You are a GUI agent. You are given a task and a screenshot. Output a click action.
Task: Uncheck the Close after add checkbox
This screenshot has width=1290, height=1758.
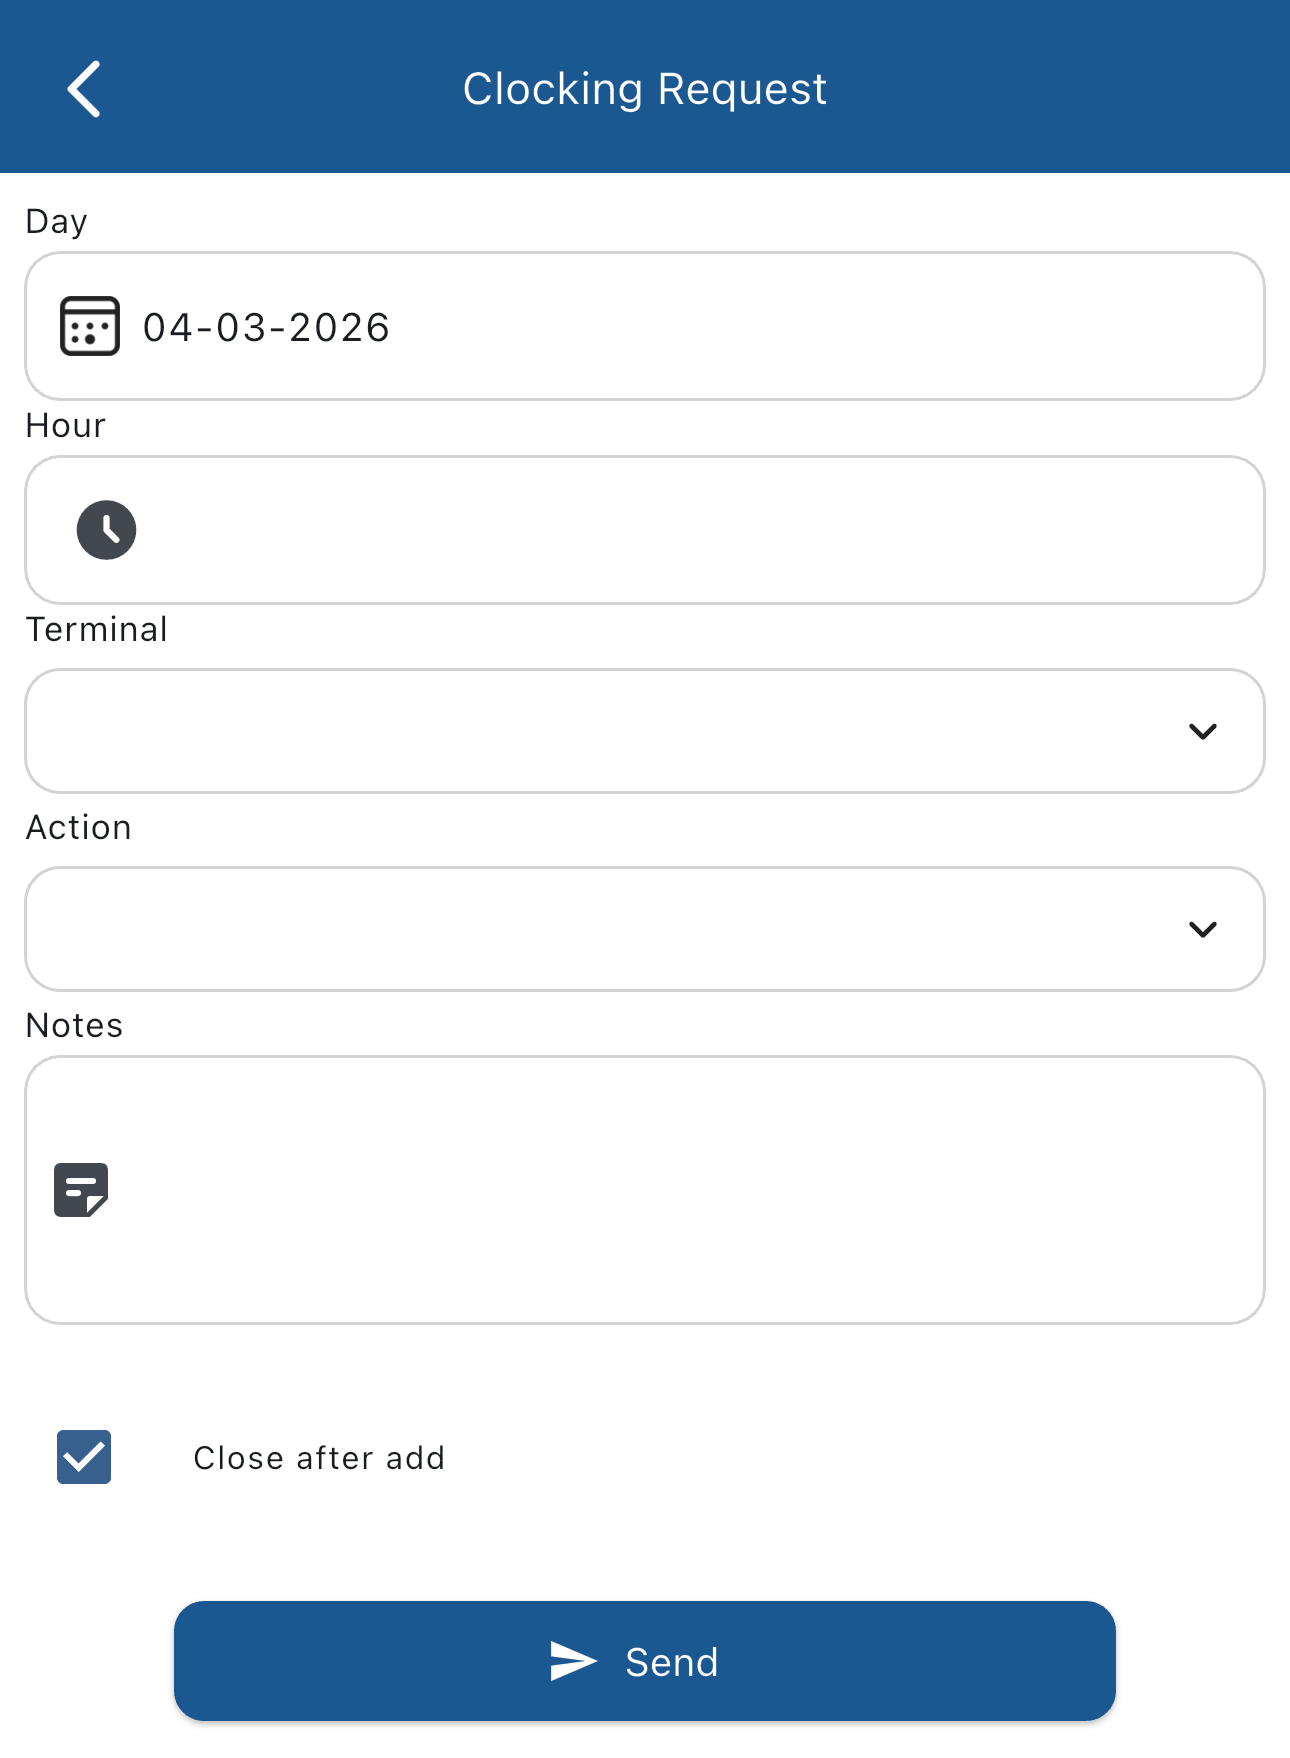[x=84, y=1458]
